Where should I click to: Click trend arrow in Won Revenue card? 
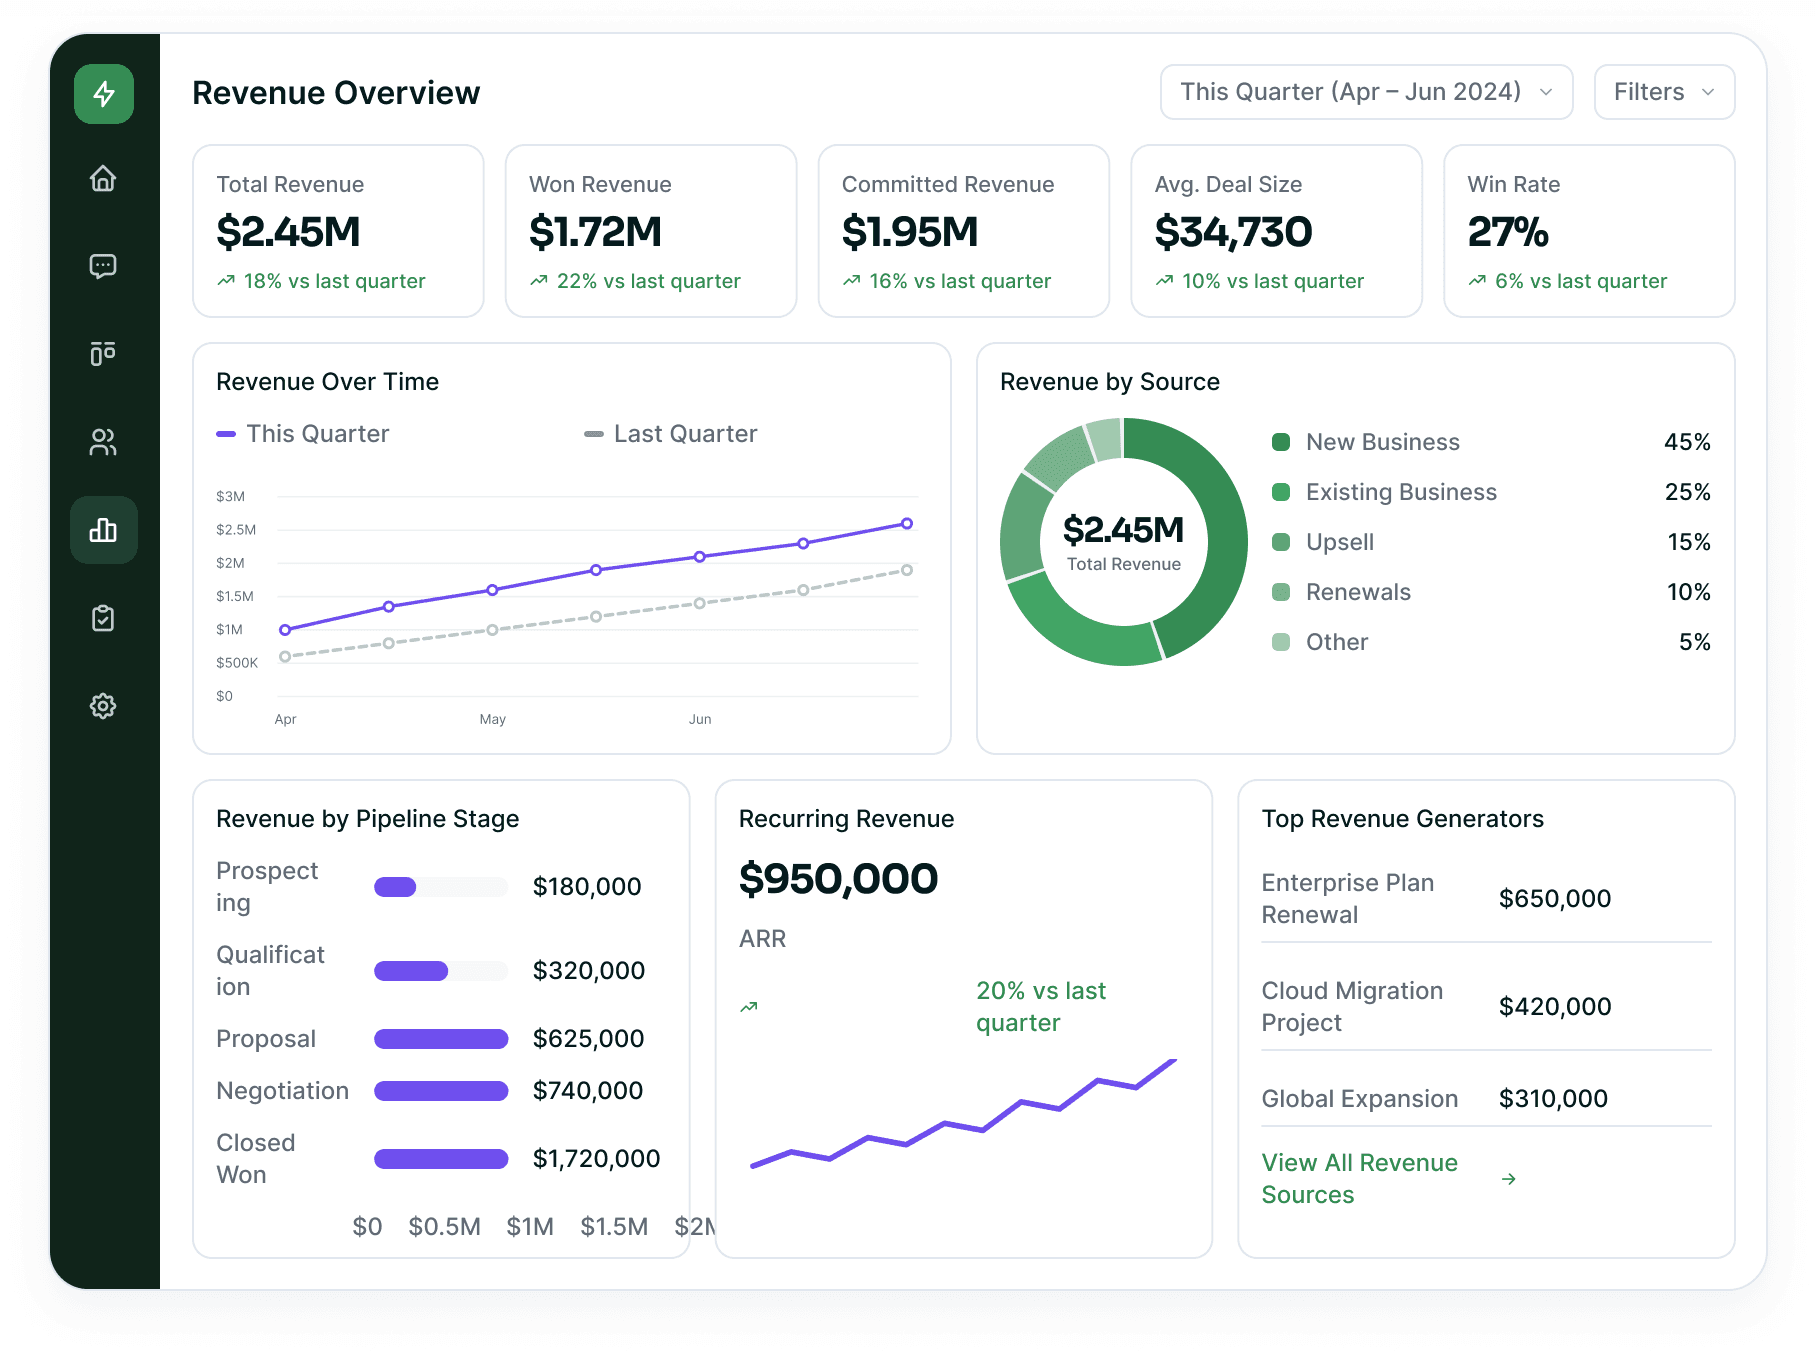(539, 281)
